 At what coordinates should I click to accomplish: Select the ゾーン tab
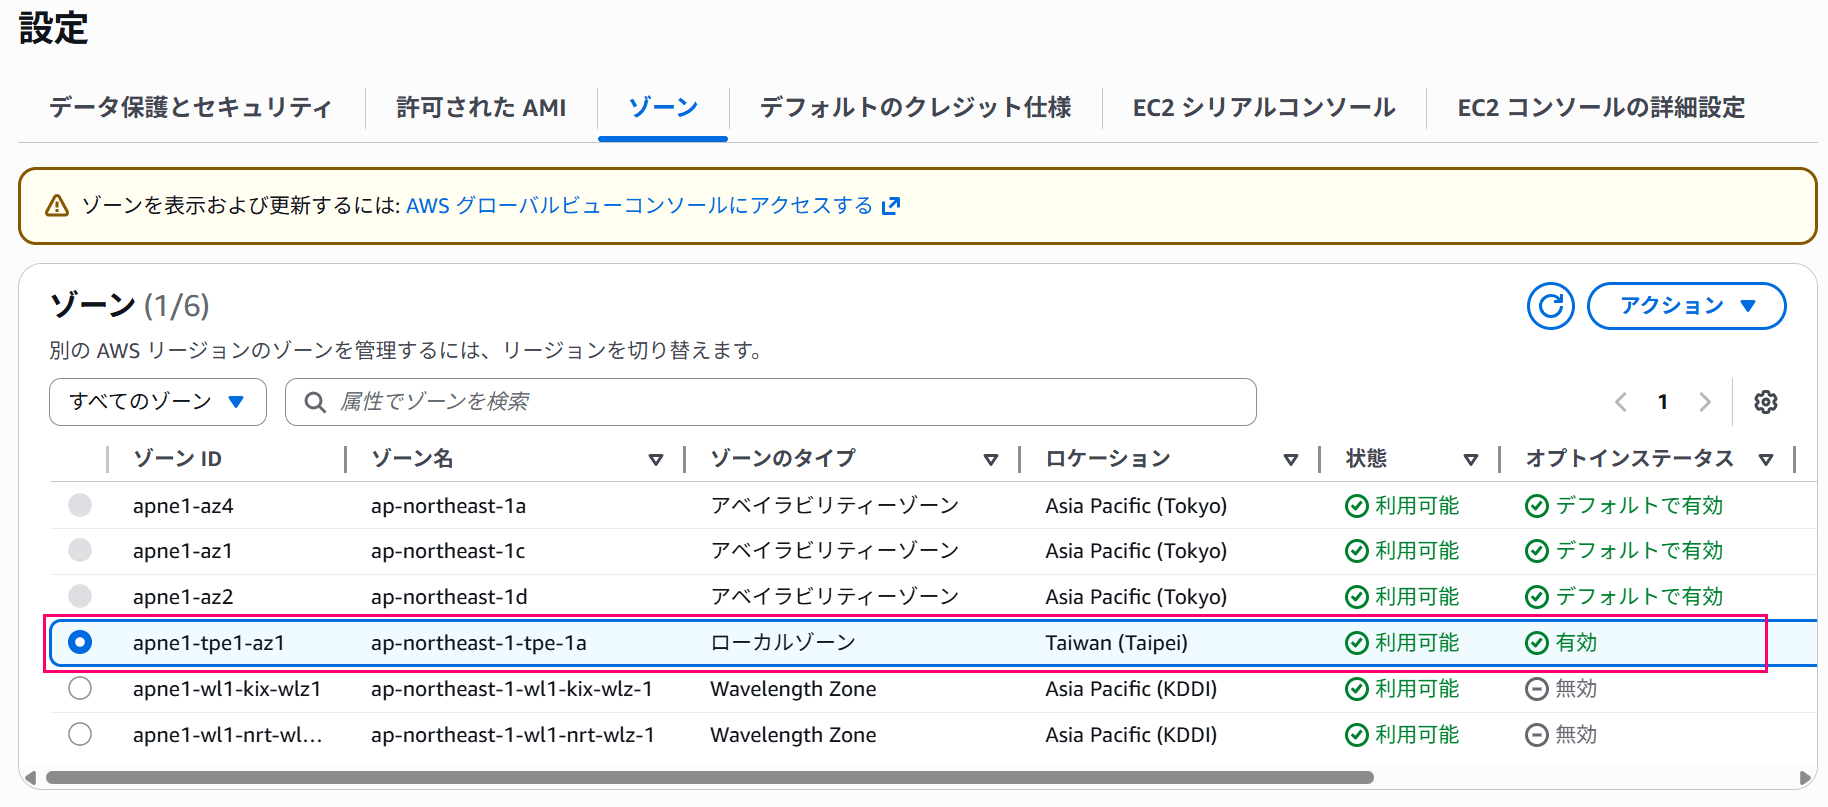click(x=663, y=108)
